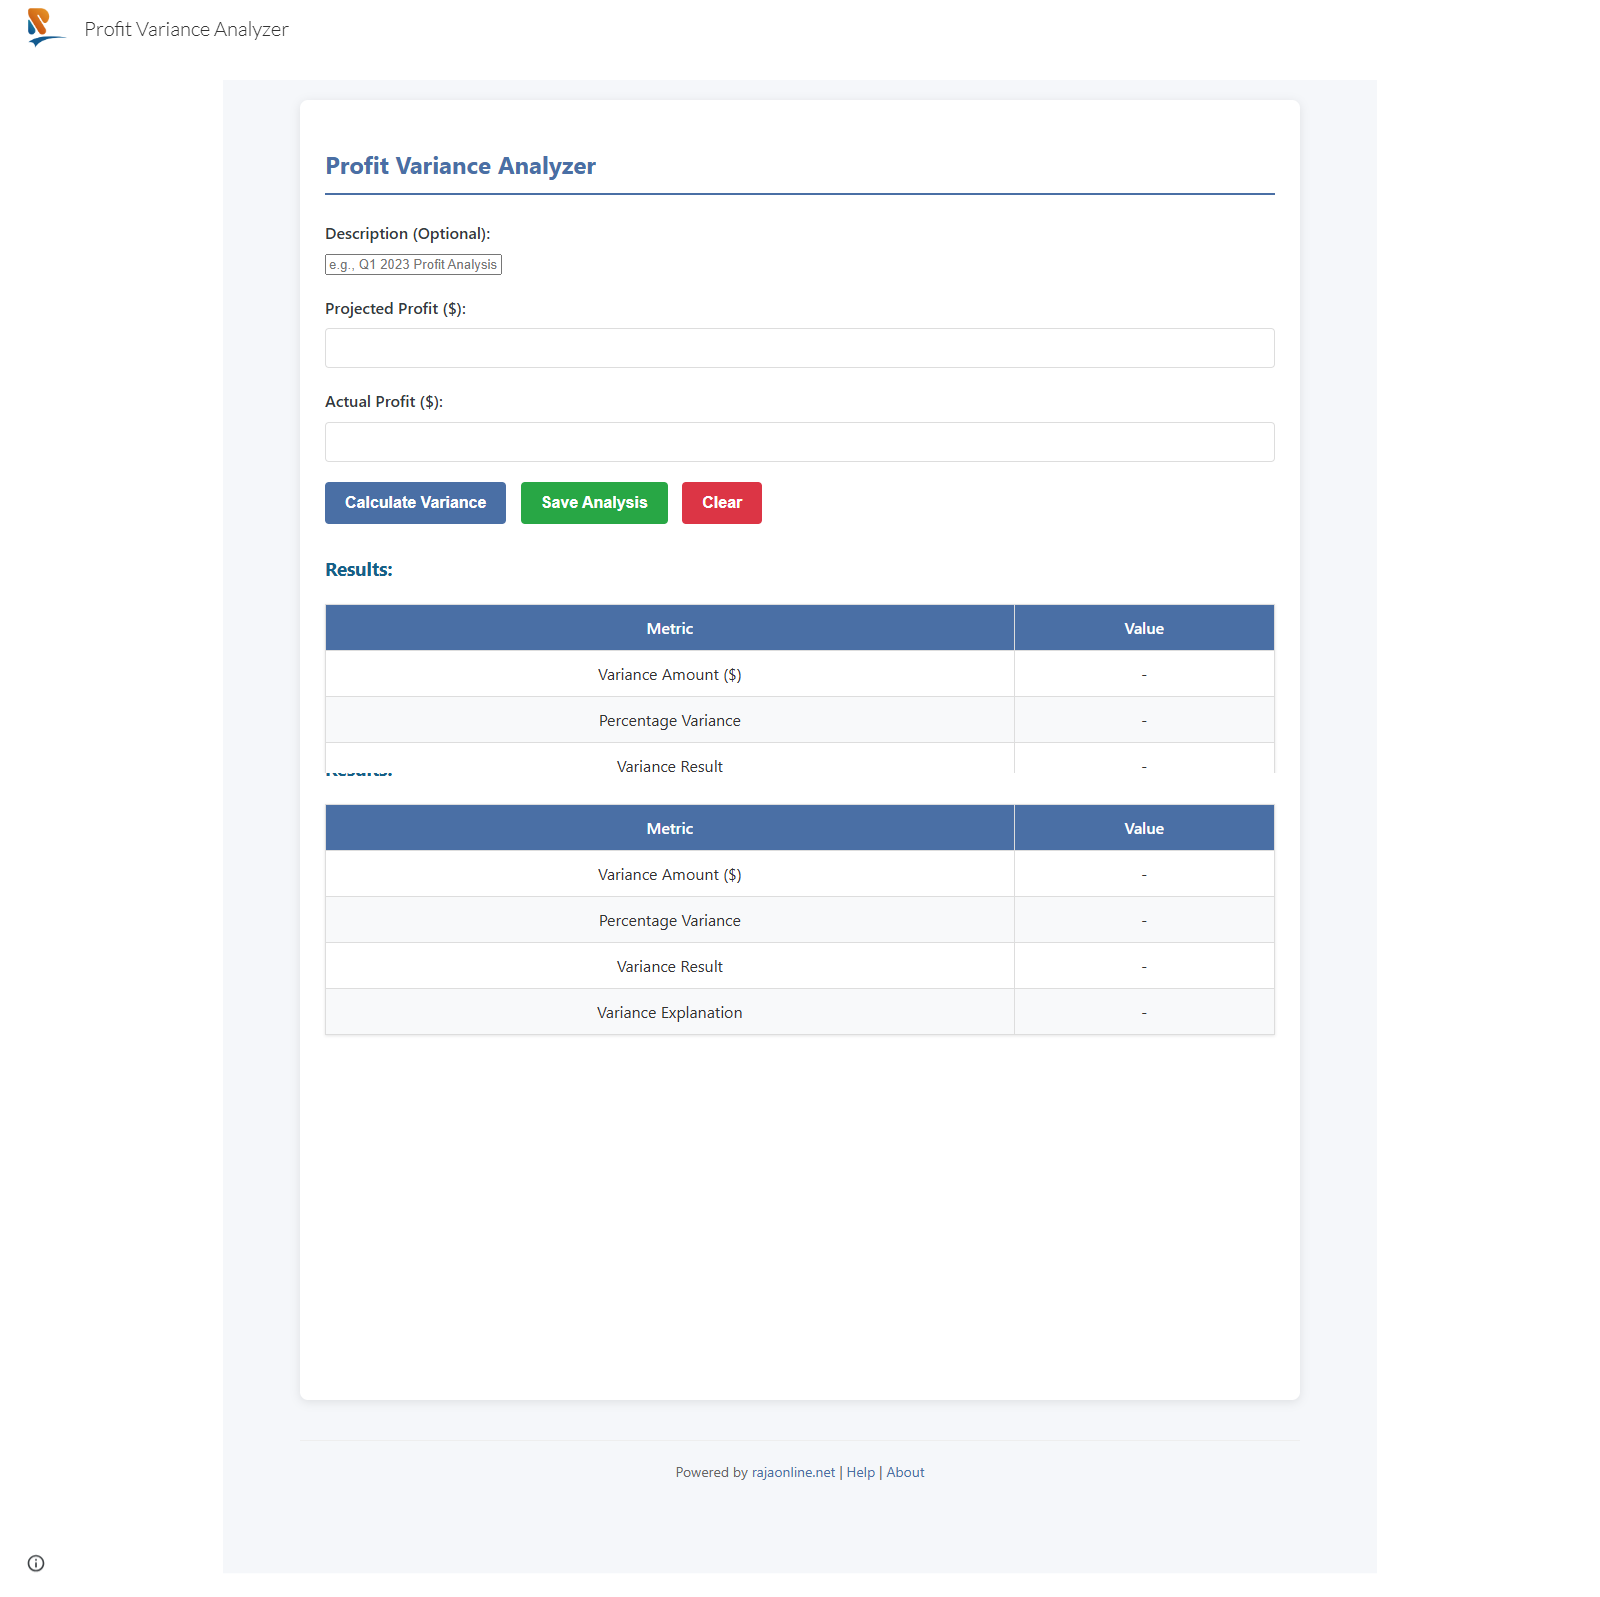The height and width of the screenshot is (1597, 1600).
Task: Click the Description (Optional) label
Action: [408, 233]
